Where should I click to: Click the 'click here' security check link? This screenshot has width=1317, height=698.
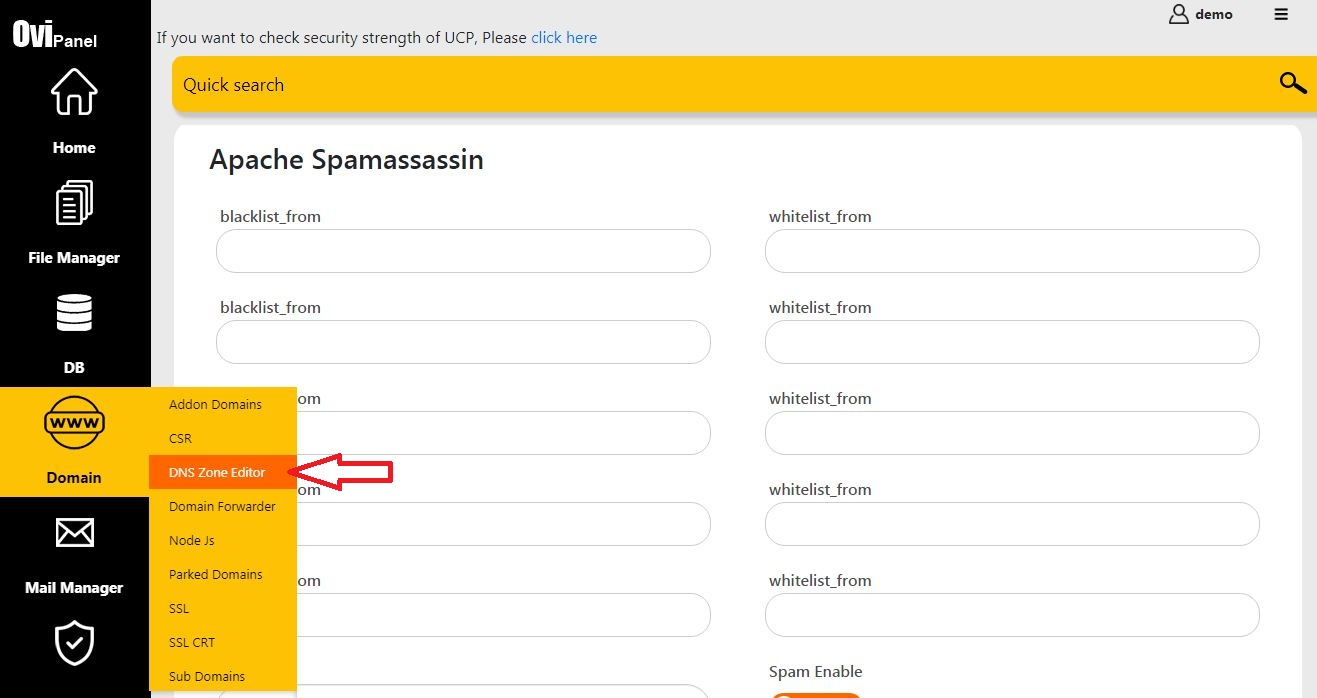click(x=563, y=37)
